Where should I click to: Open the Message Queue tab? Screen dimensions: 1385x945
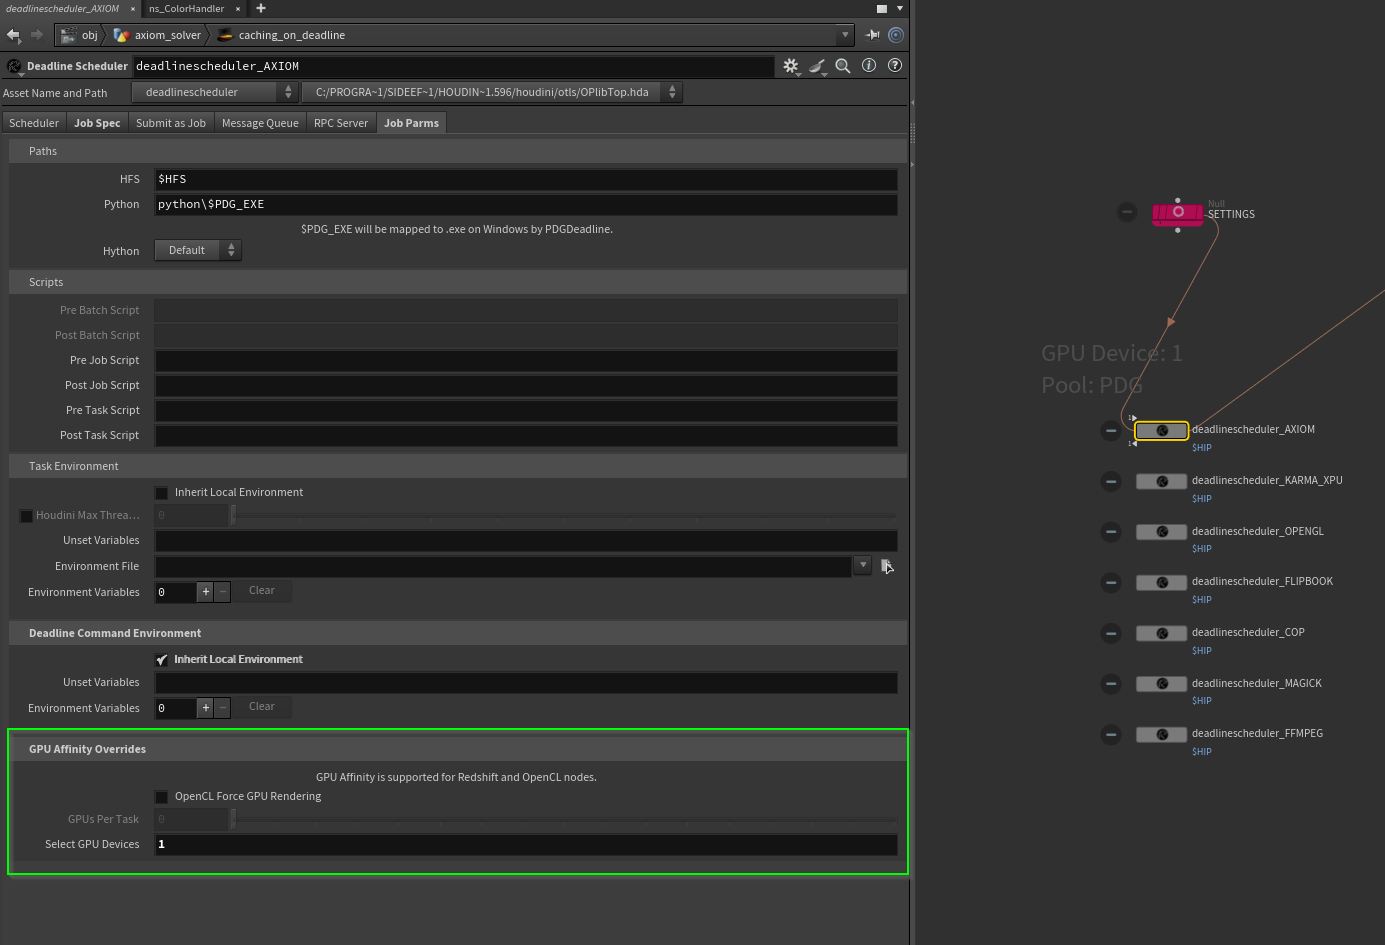[260, 123]
